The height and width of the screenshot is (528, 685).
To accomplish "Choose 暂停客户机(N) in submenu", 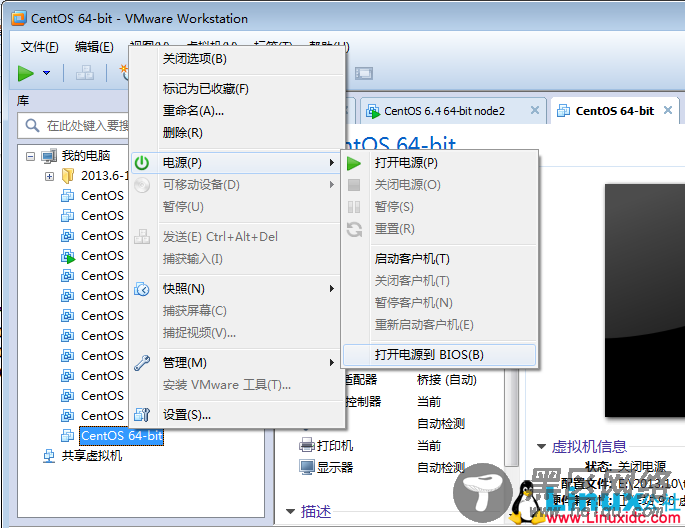I will point(414,302).
